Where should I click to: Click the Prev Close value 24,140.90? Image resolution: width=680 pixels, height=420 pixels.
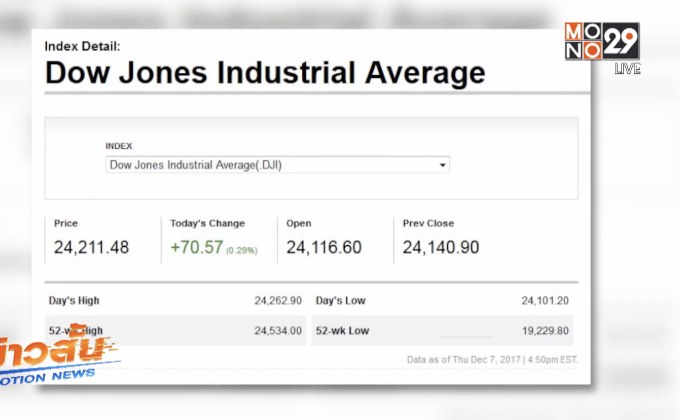point(440,247)
